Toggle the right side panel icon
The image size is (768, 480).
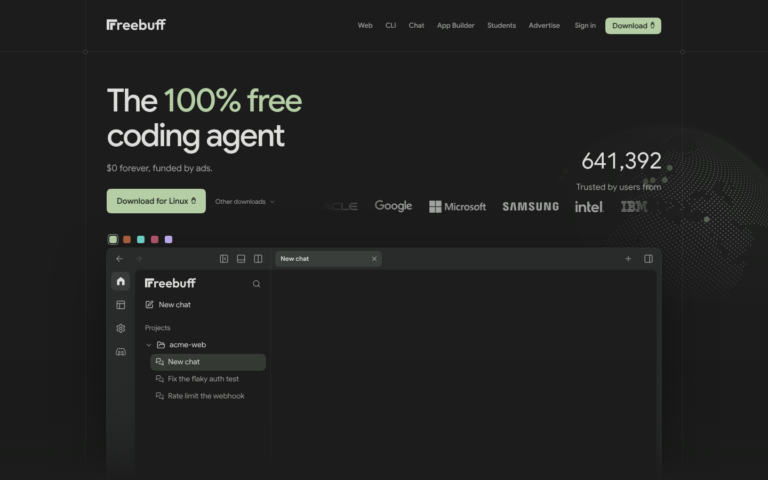648,259
